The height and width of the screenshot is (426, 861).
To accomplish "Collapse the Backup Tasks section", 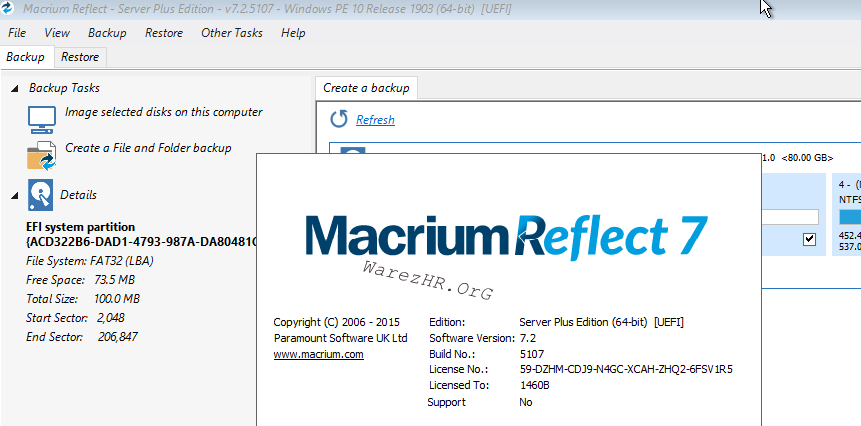I will tap(15, 89).
